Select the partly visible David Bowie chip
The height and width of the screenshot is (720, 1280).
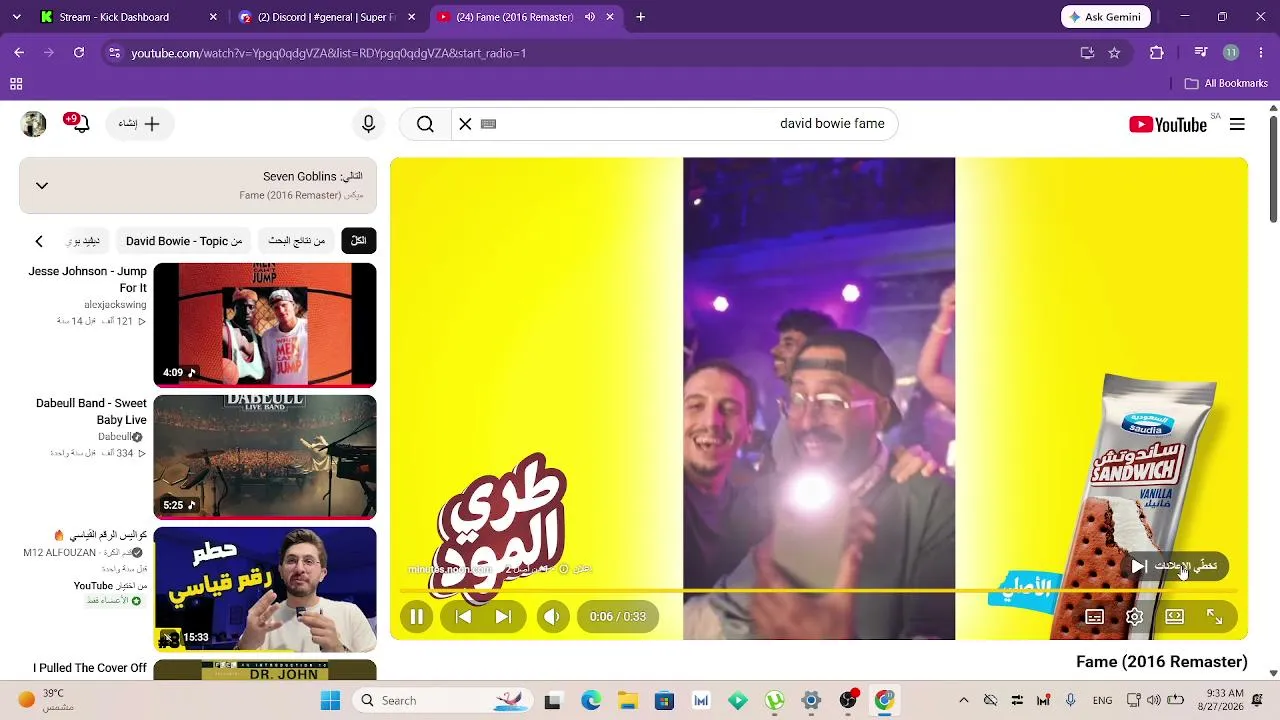coord(84,241)
